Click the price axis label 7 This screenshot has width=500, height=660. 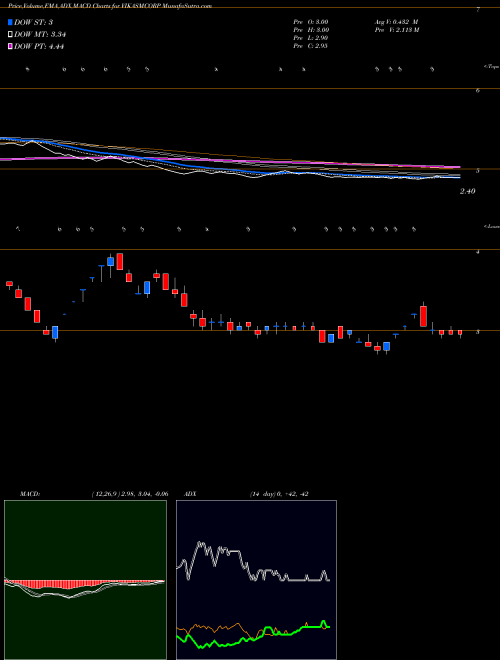[478, 9]
